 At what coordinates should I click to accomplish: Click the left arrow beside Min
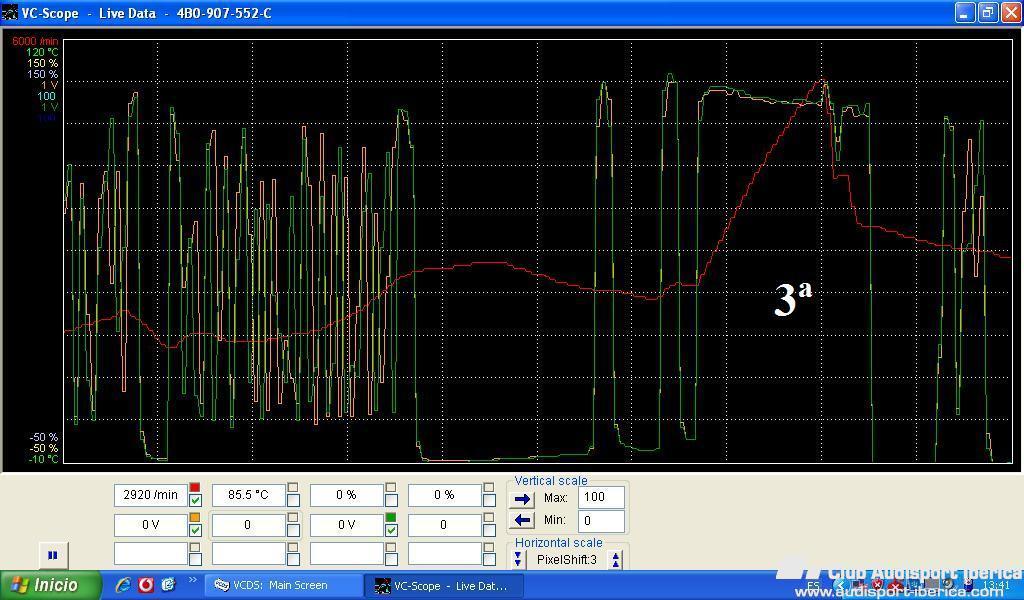(522, 520)
